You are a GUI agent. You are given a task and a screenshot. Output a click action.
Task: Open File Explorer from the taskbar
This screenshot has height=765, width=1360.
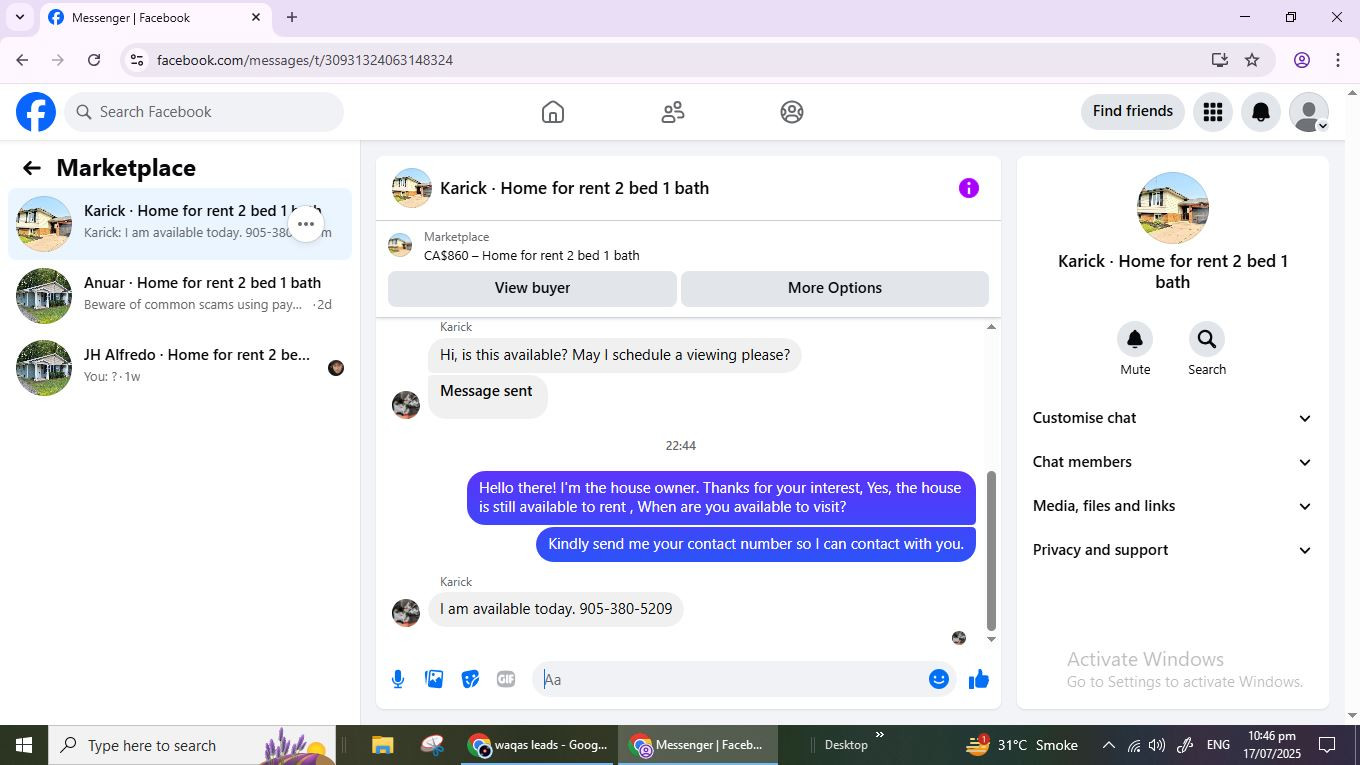pos(383,745)
